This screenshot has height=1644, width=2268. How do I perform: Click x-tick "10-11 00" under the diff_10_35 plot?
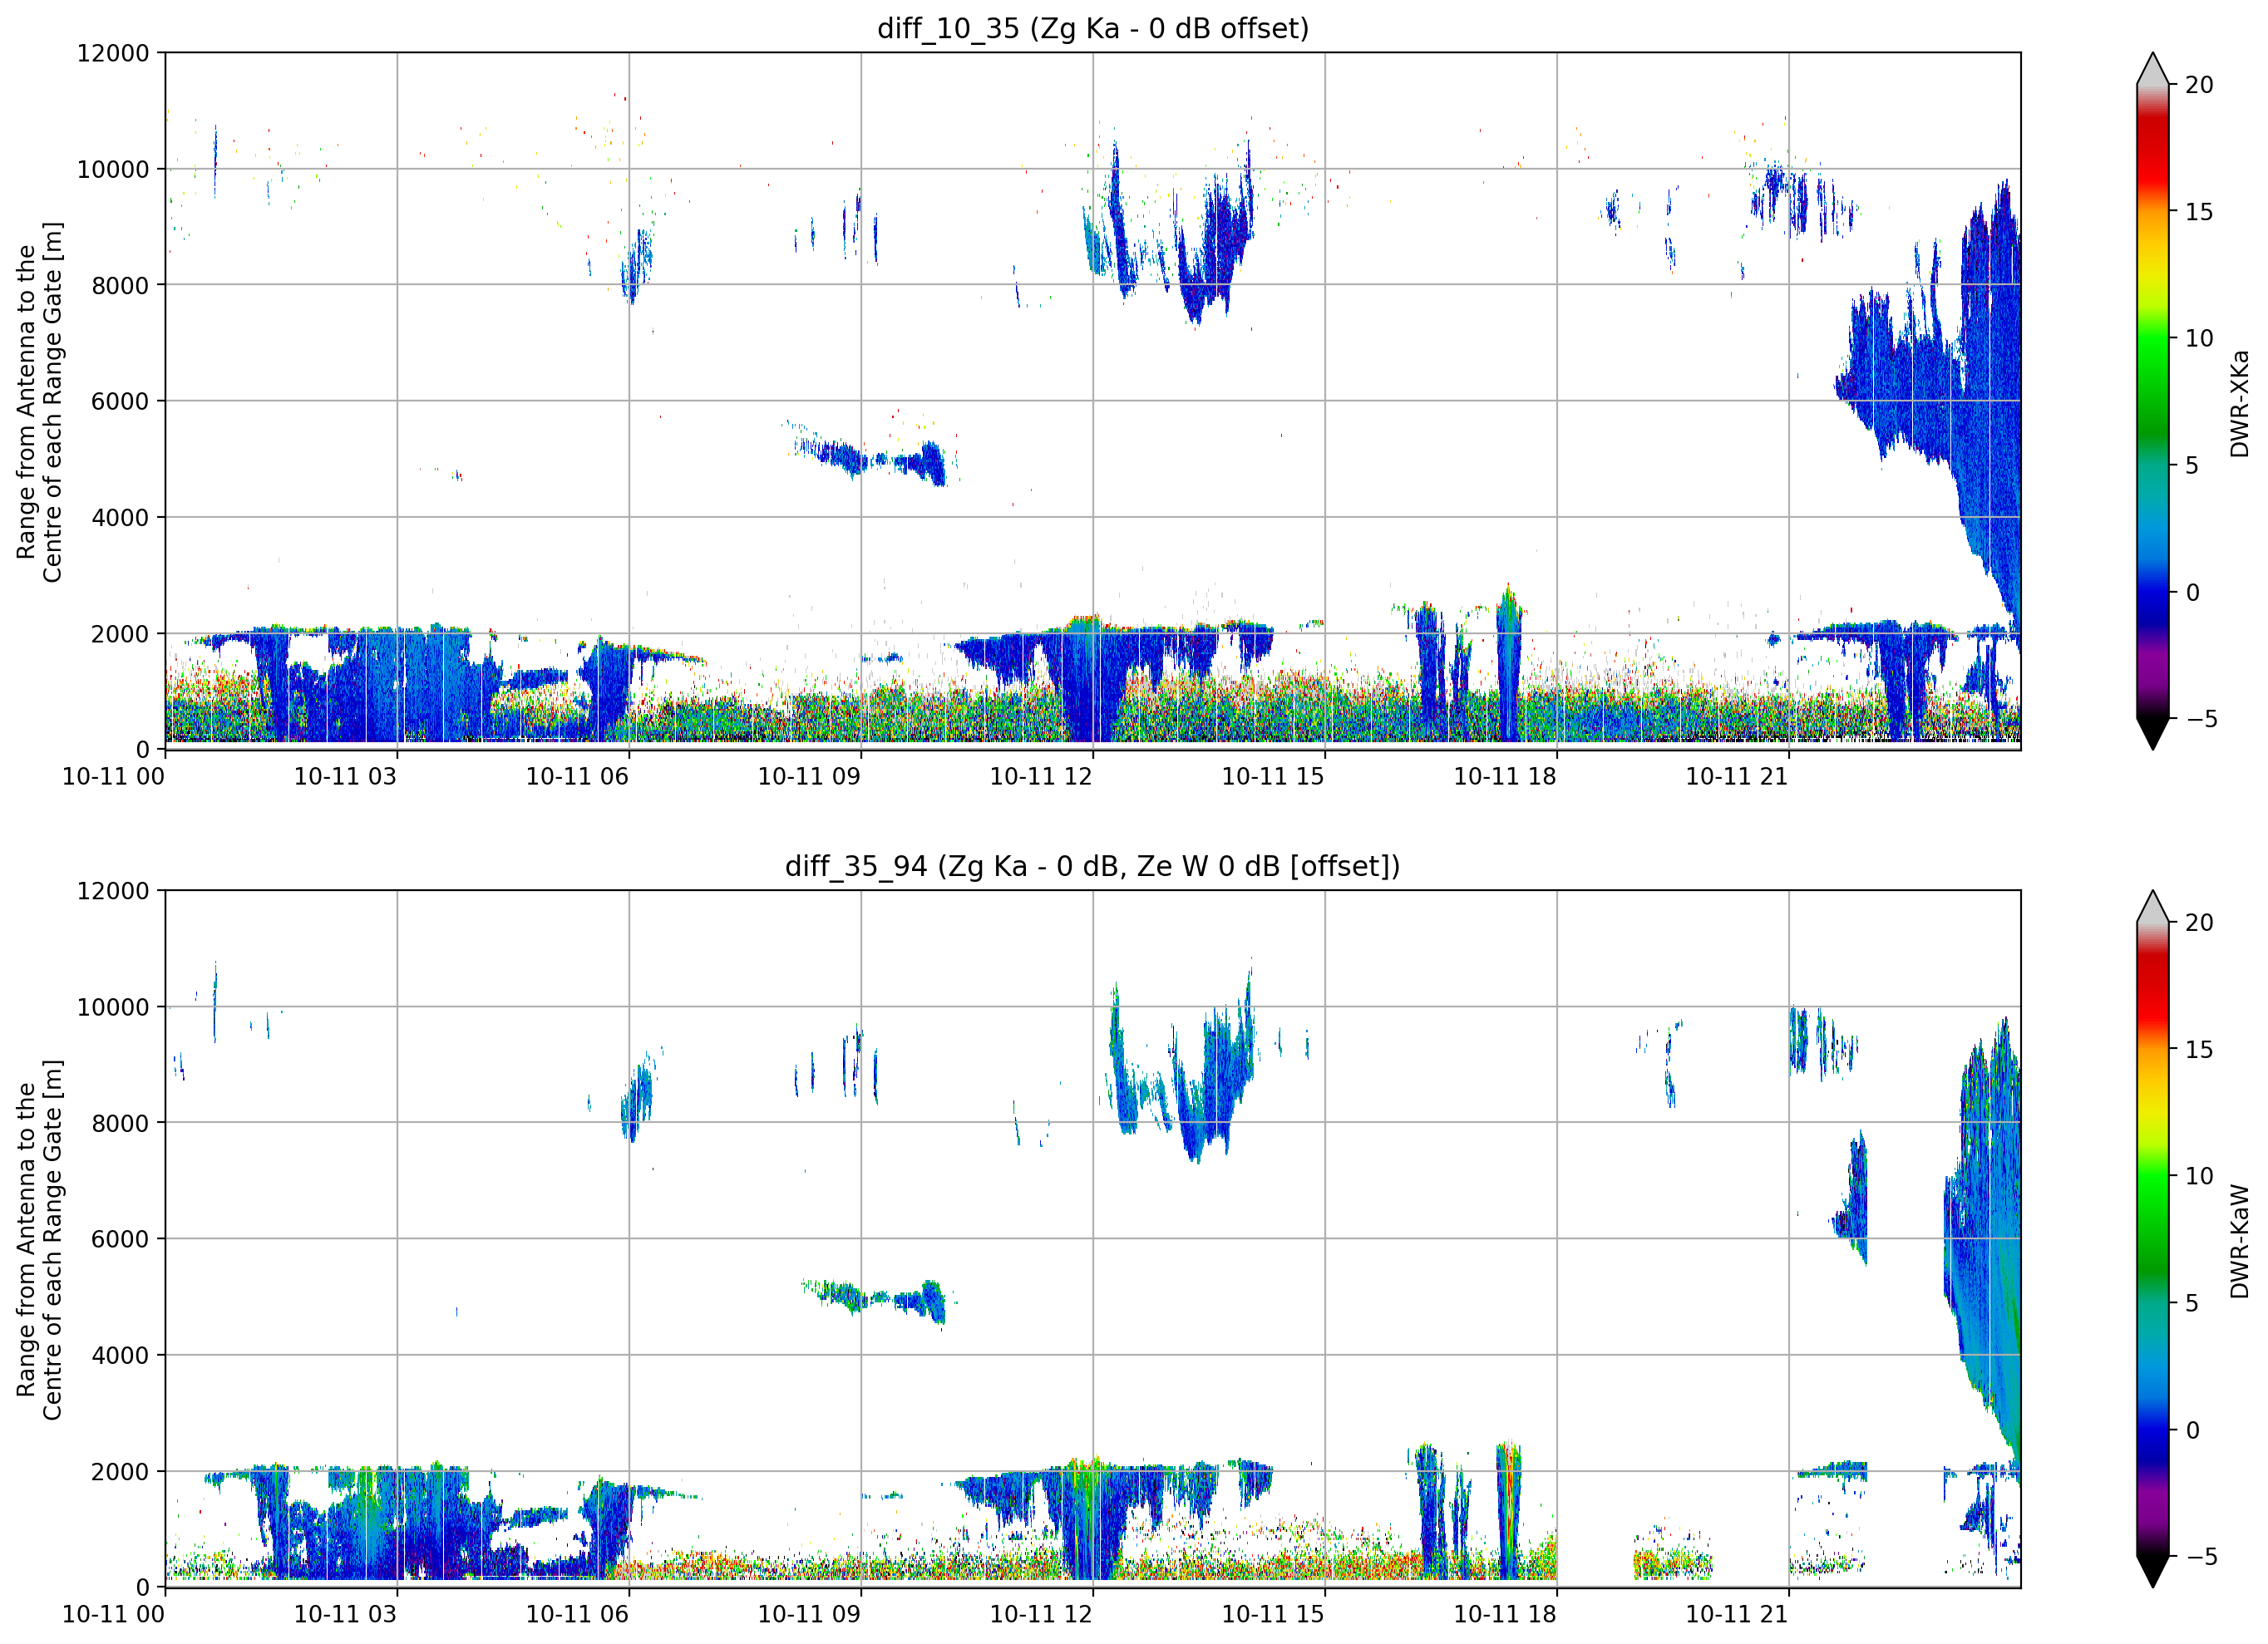click(113, 777)
